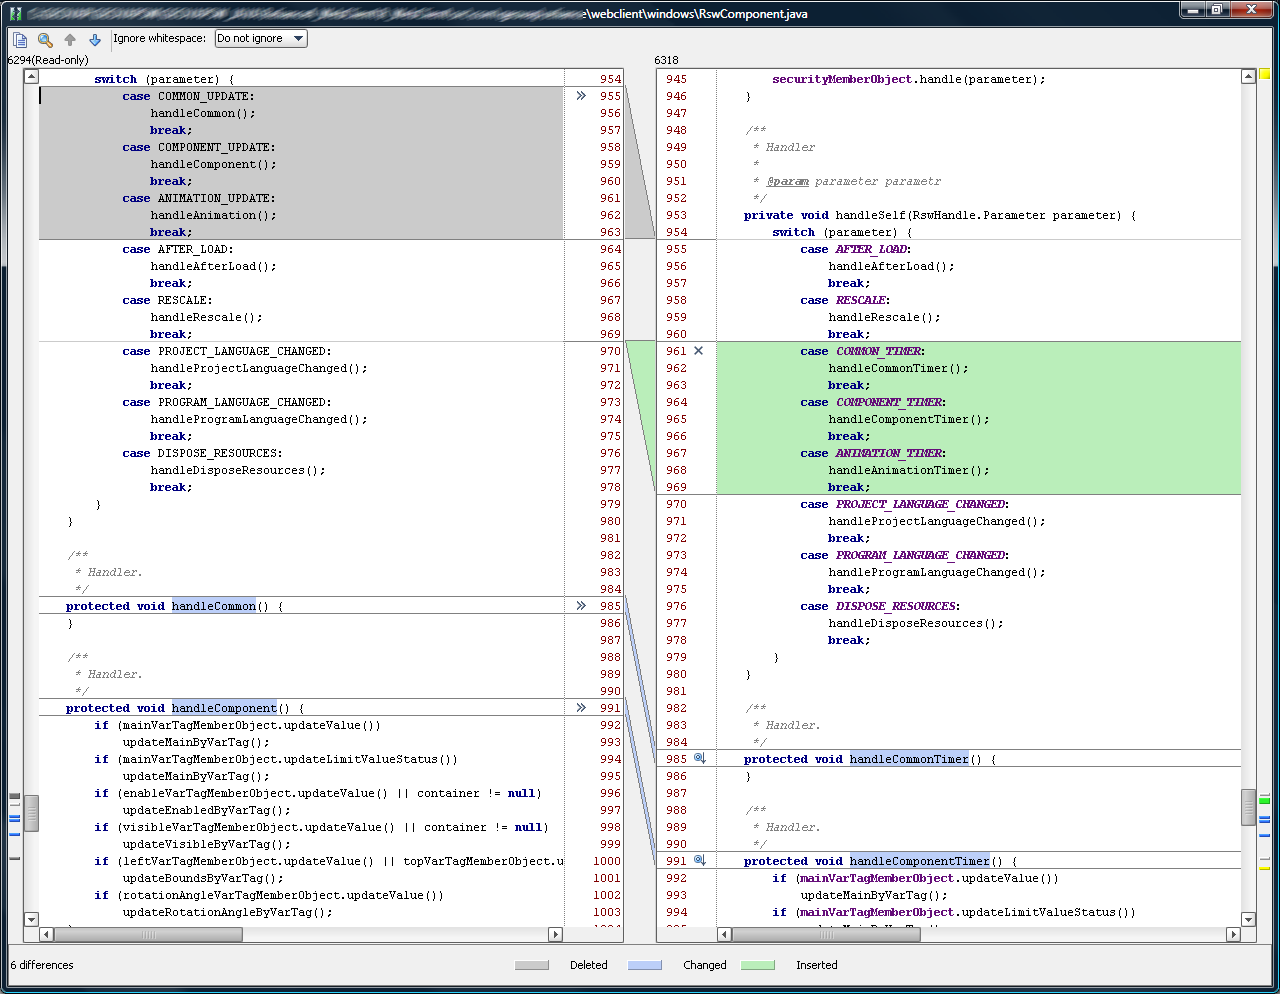This screenshot has height=994, width=1280.
Task: Apply deleted block arrows at line 955
Action: pos(581,96)
